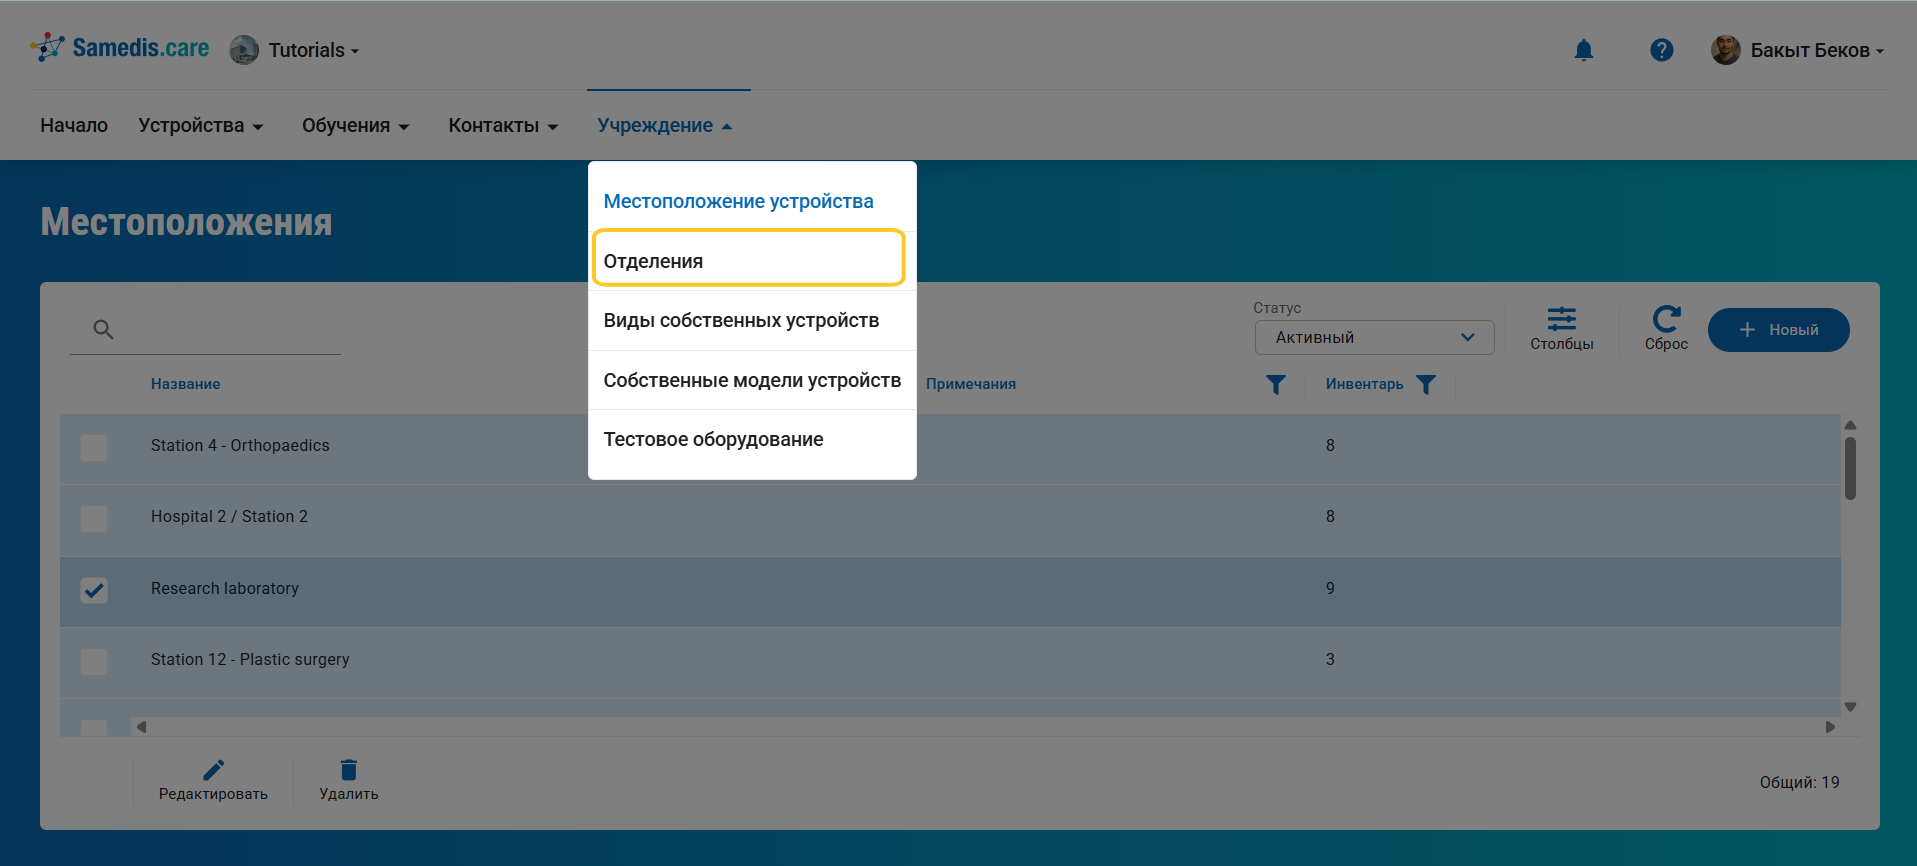Image resolution: width=1917 pixels, height=866 pixels.
Task: Click the pencil Edit icon
Action: (213, 770)
